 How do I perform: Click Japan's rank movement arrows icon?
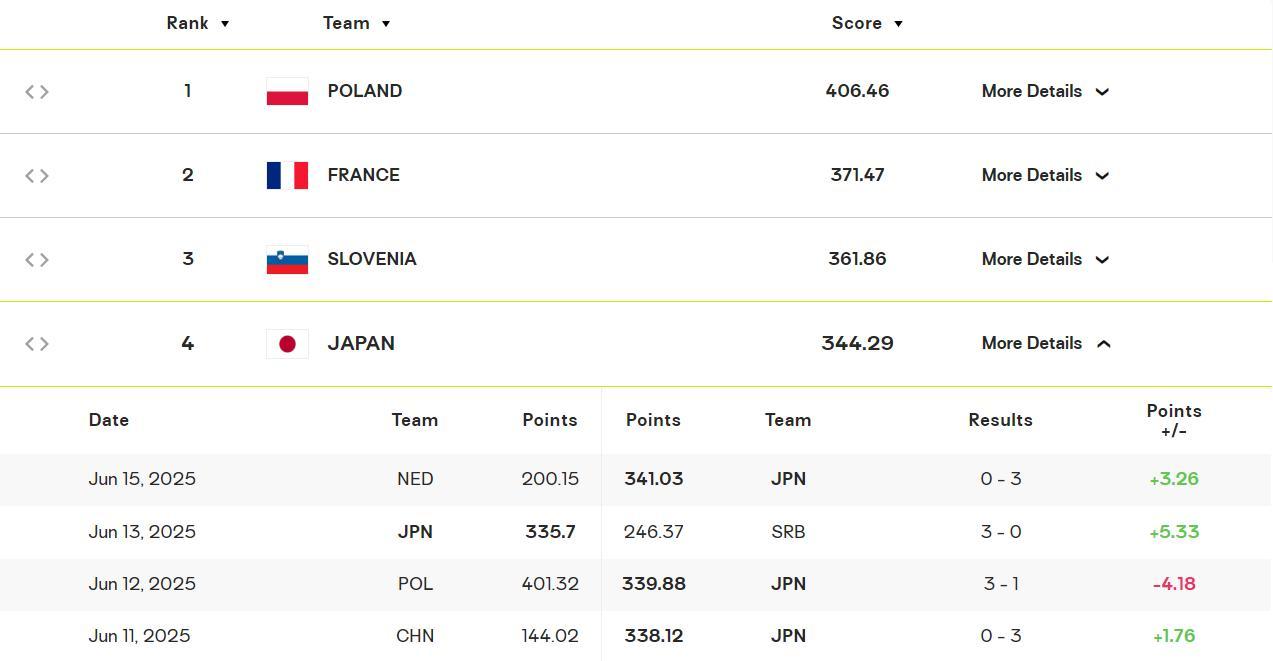click(x=37, y=344)
